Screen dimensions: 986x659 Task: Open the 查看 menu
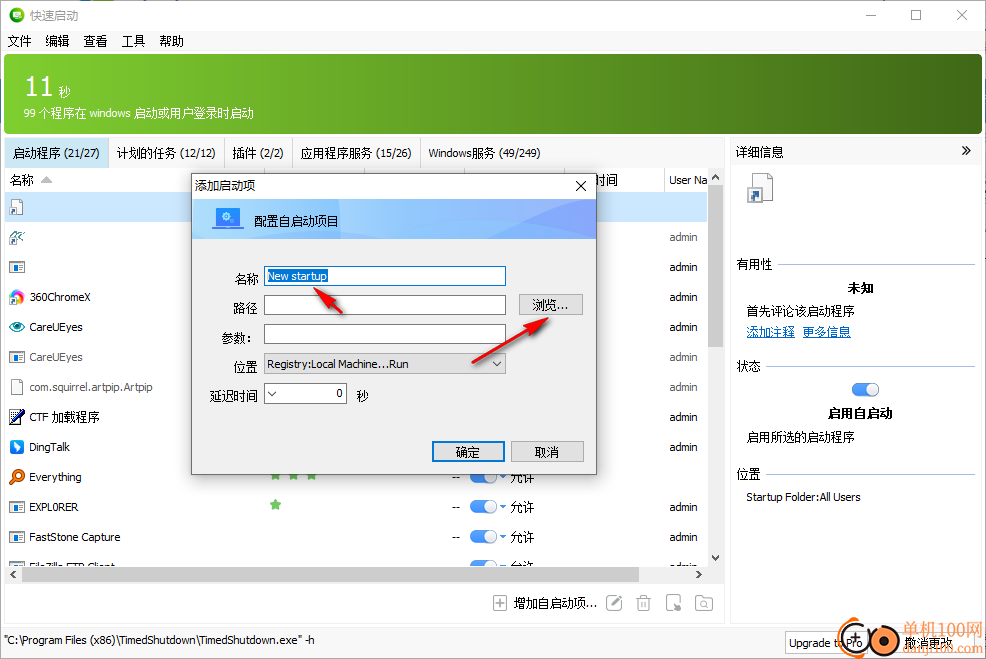click(x=96, y=42)
